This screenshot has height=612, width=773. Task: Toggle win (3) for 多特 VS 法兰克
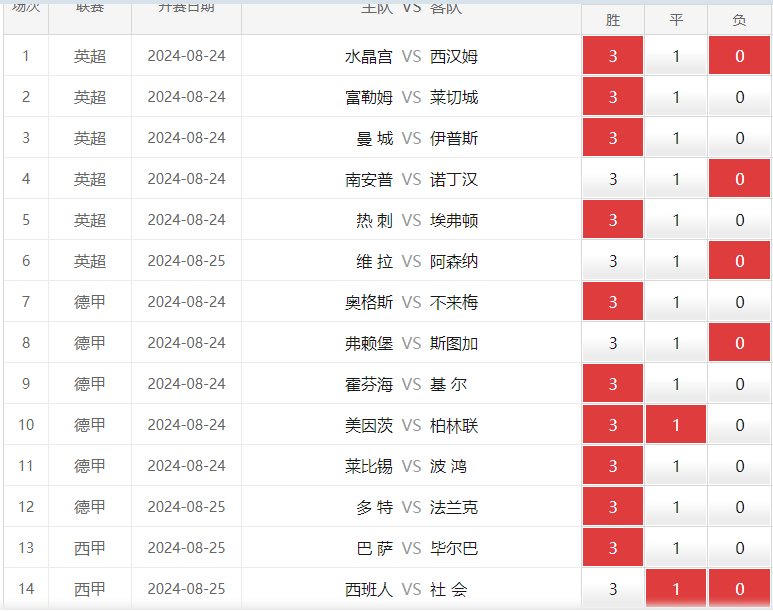(613, 505)
